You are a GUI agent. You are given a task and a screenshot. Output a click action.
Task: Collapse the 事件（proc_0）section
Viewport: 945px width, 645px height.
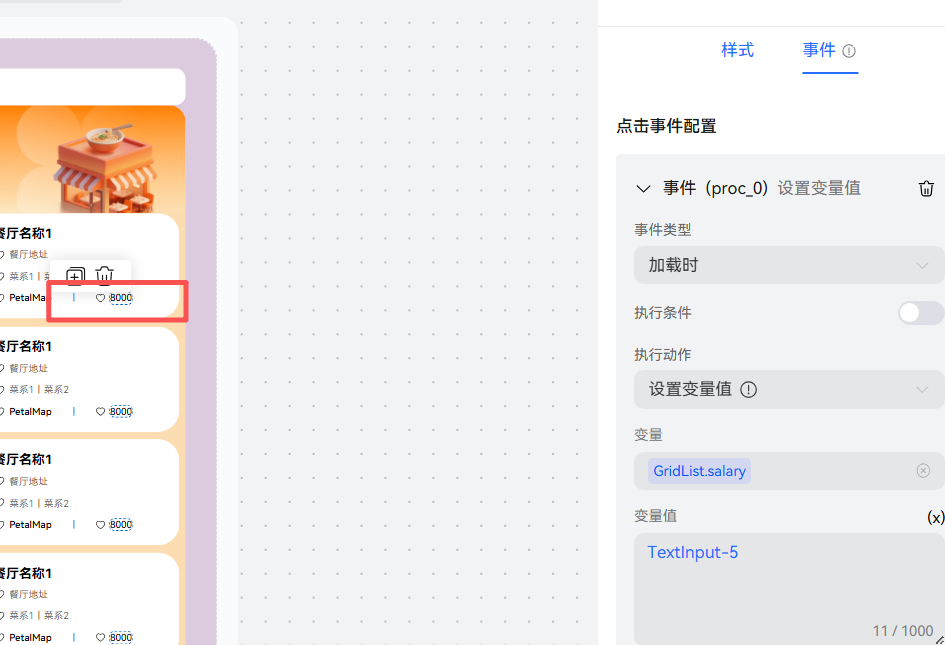pyautogui.click(x=644, y=188)
